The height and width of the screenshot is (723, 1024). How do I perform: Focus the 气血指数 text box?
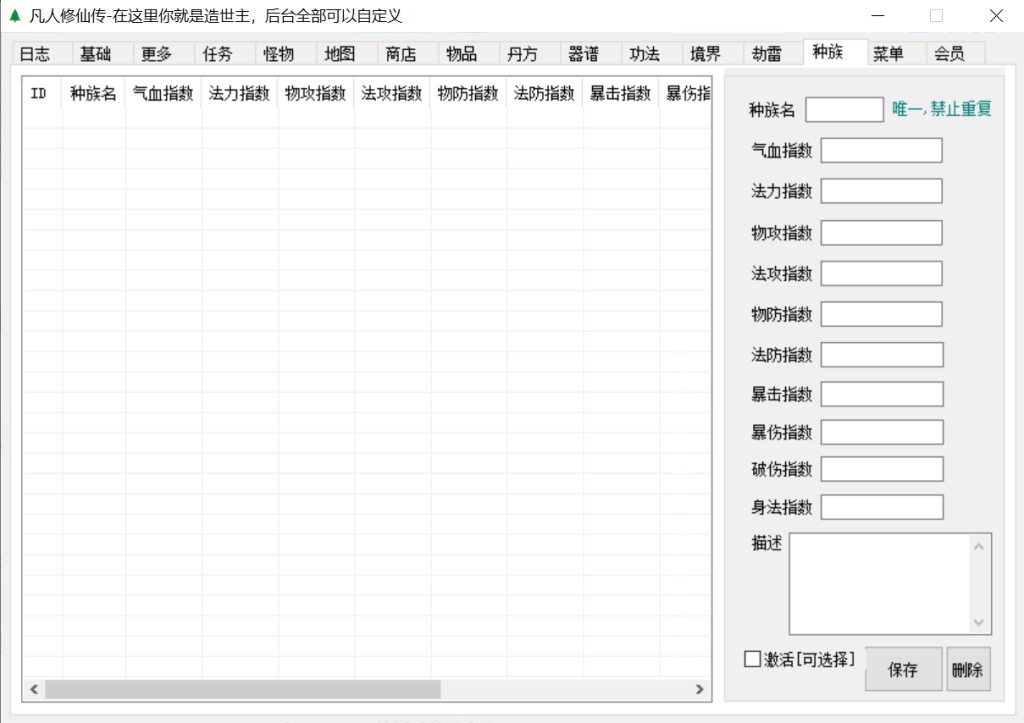point(881,151)
